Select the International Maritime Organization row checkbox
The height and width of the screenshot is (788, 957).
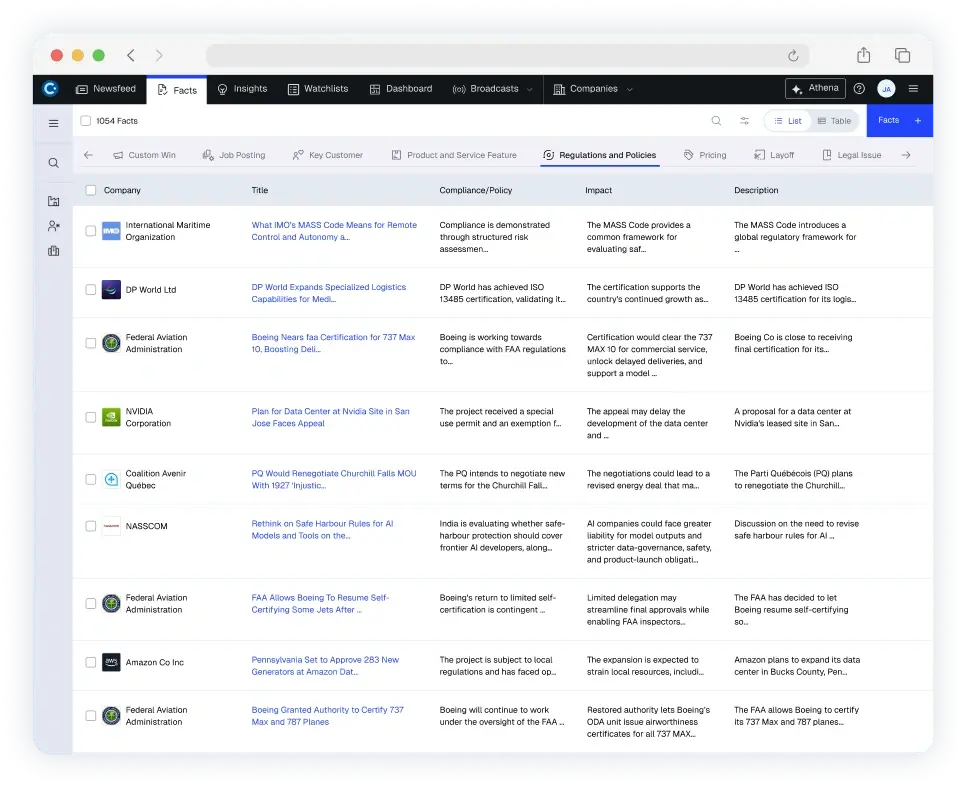pos(90,231)
